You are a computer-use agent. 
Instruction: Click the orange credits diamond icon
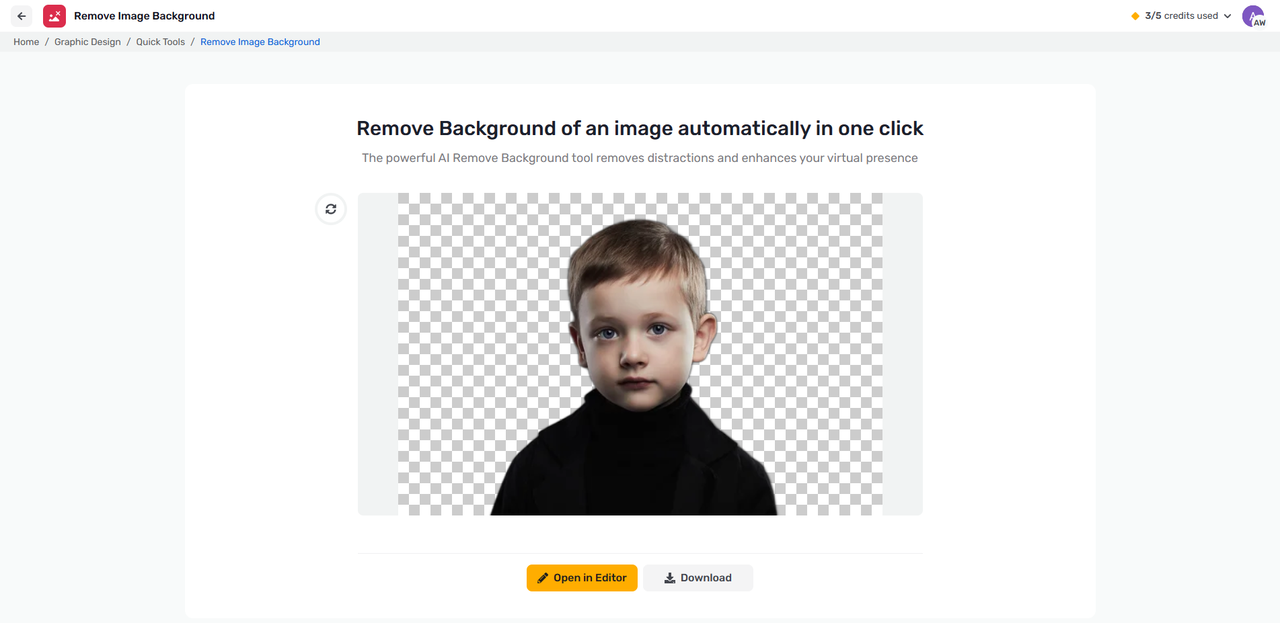coord(1135,16)
